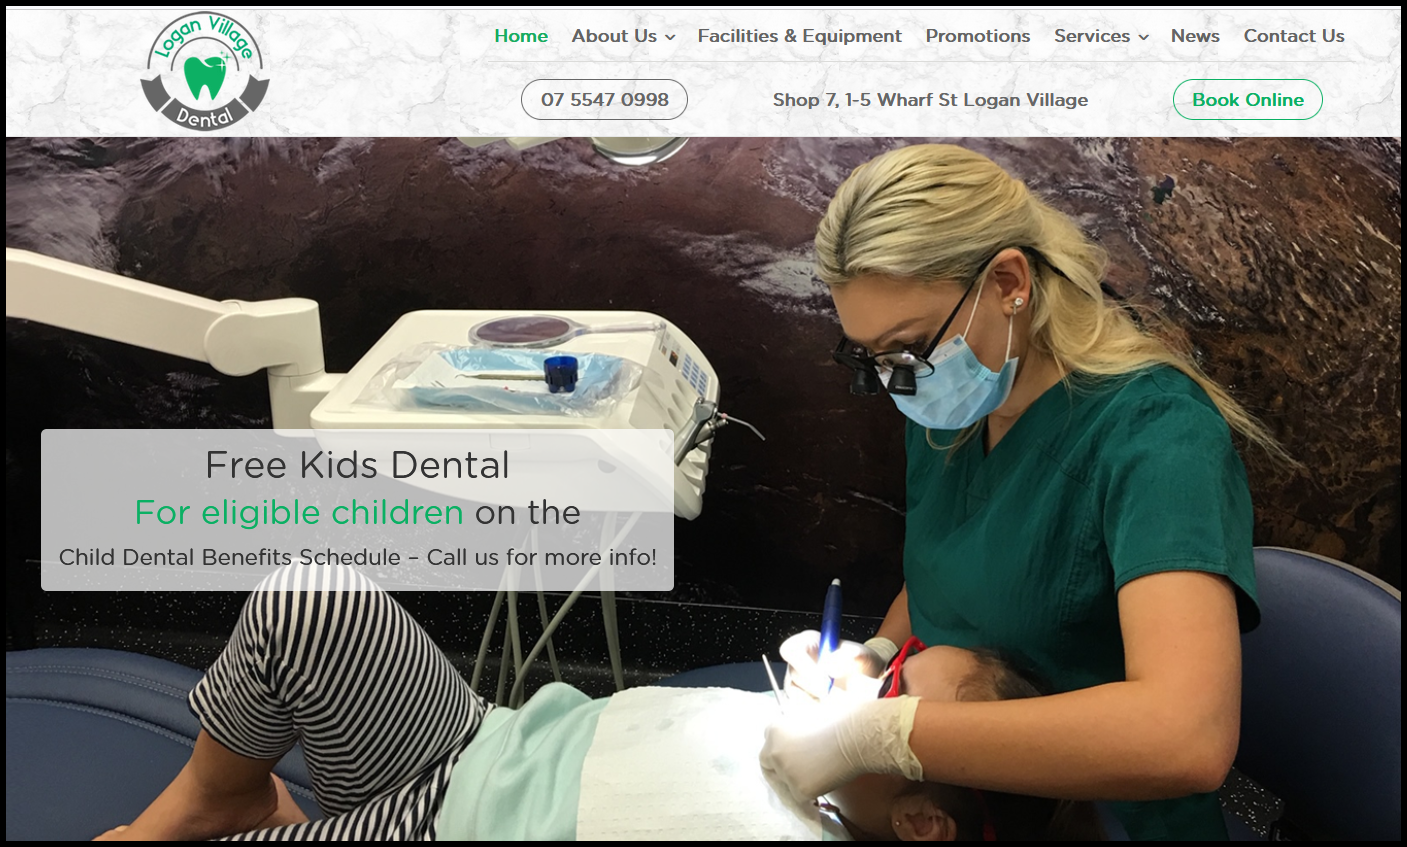The width and height of the screenshot is (1407, 847).
Task: Click 'For eligible children' green text
Action: coord(299,512)
